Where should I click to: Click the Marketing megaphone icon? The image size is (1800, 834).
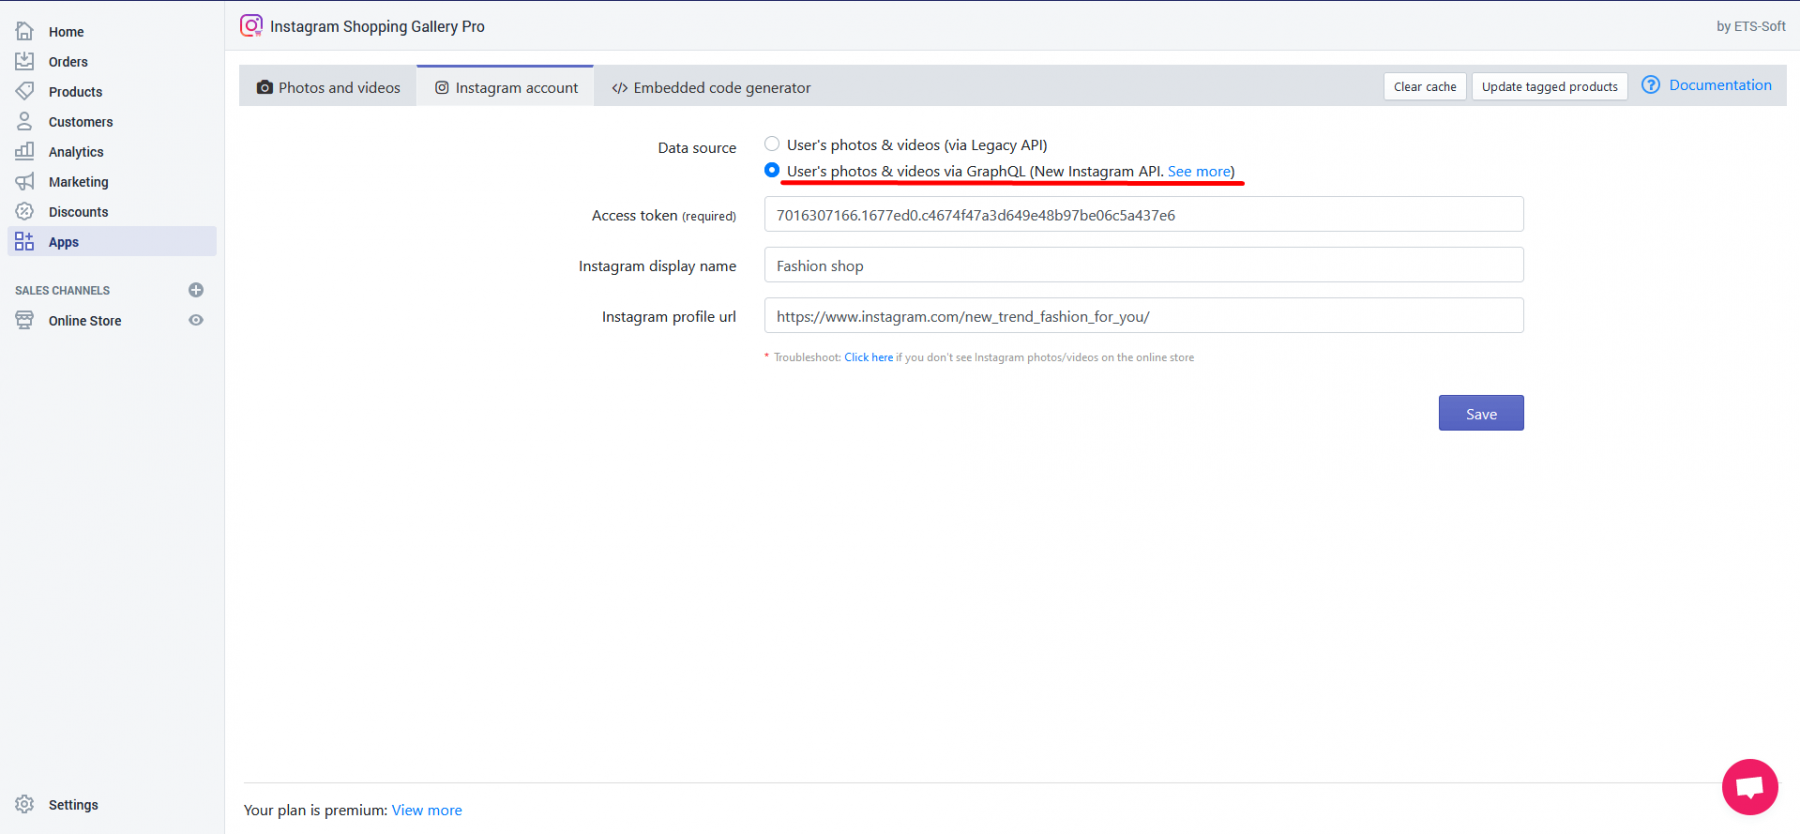25,181
